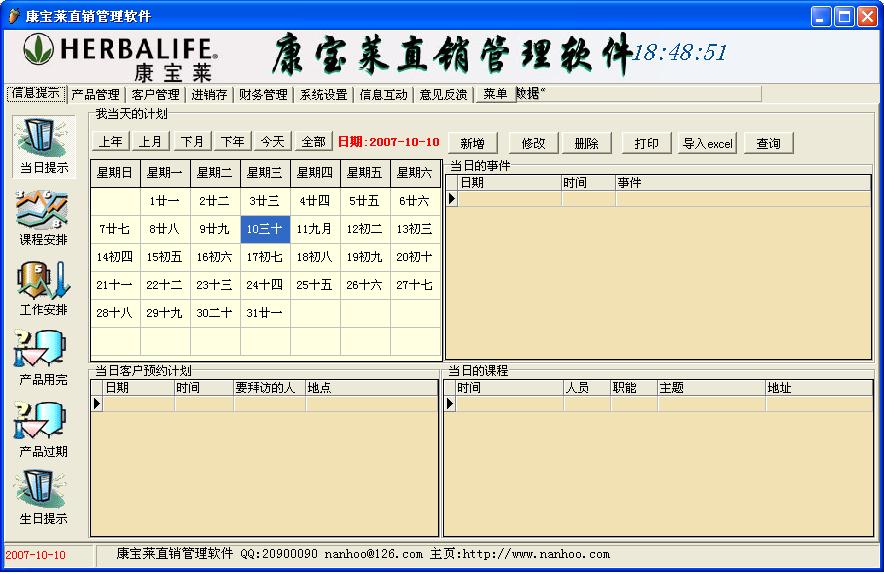This screenshot has height=574, width=884.
Task: Select calendar day 22十二
Action: 165,285
